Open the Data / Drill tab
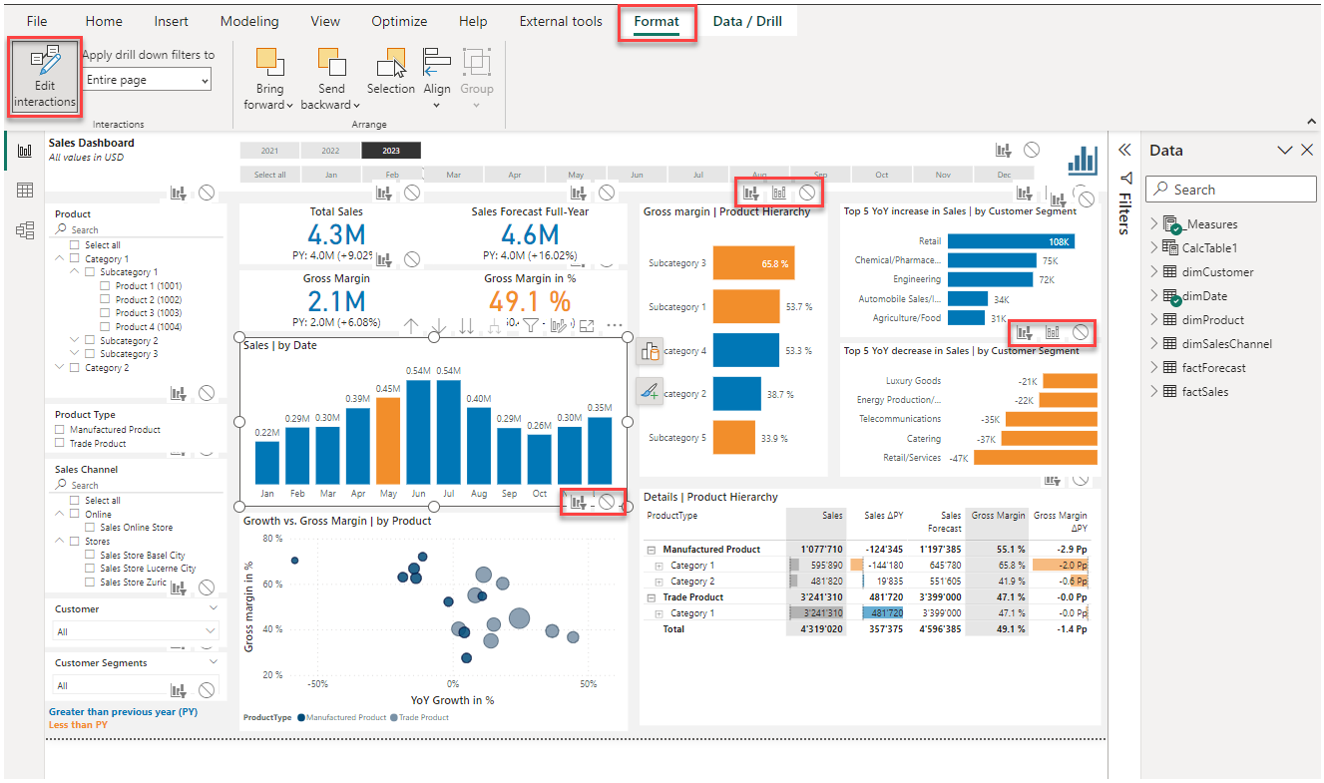The width and height of the screenshot is (1324, 783). (748, 21)
